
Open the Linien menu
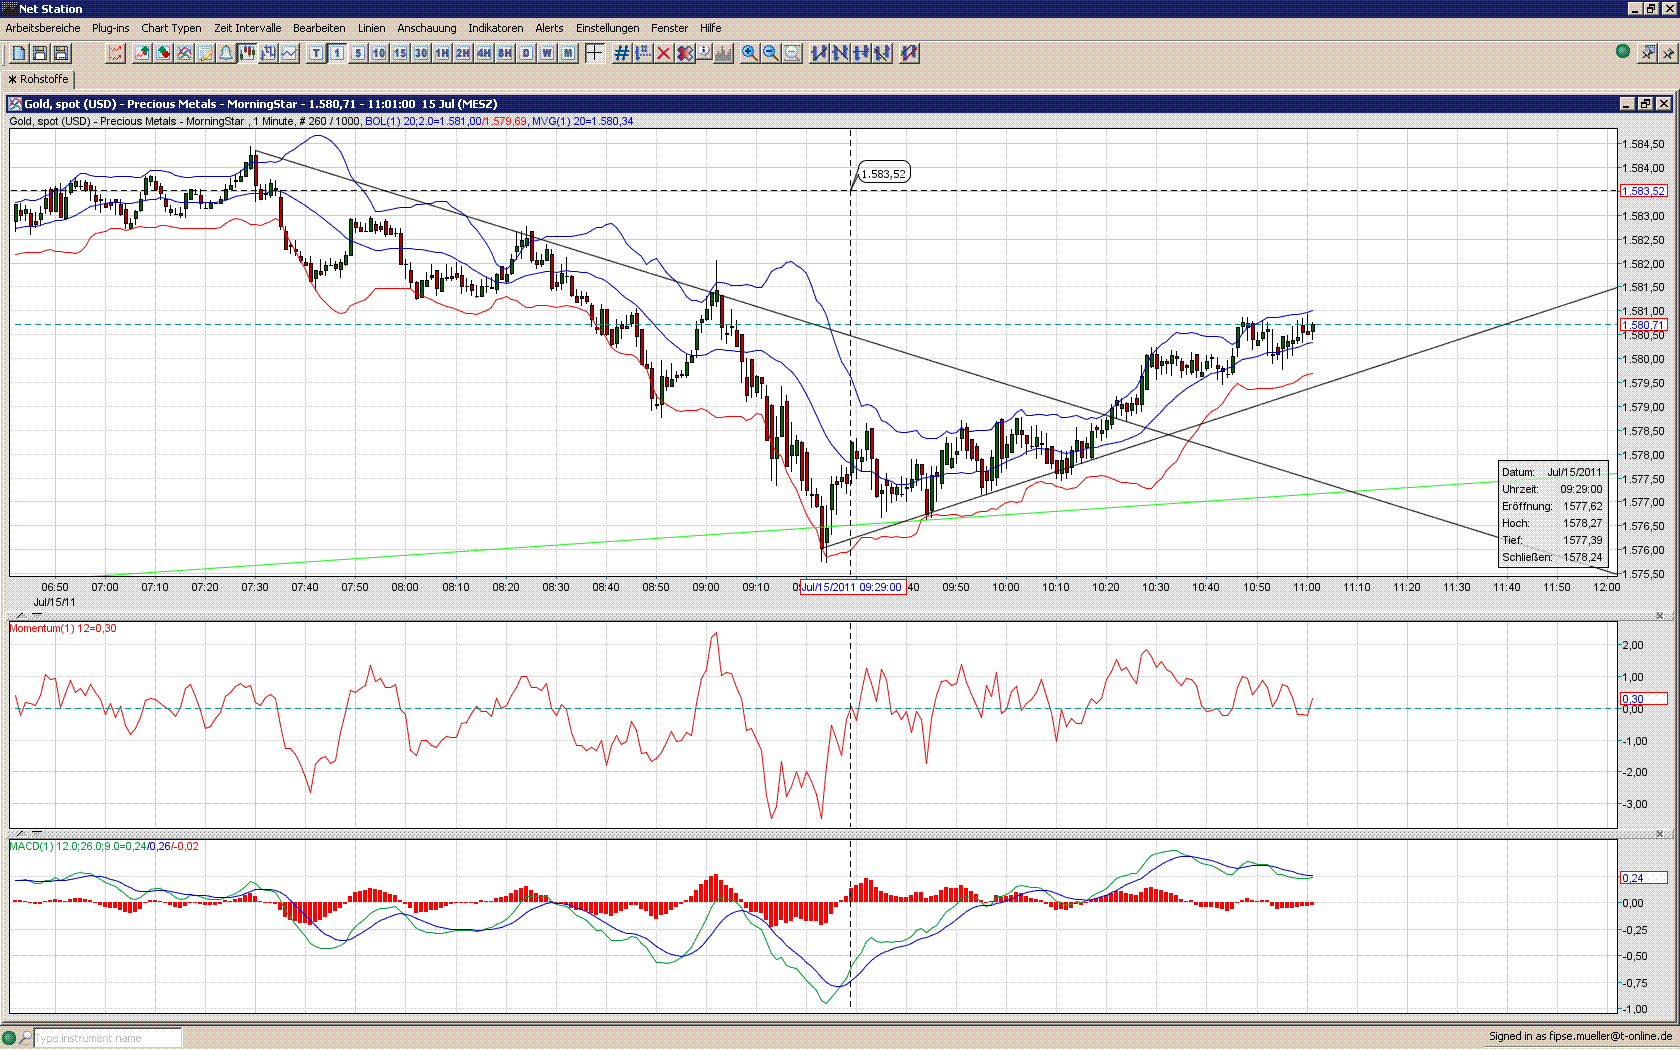[x=371, y=28]
